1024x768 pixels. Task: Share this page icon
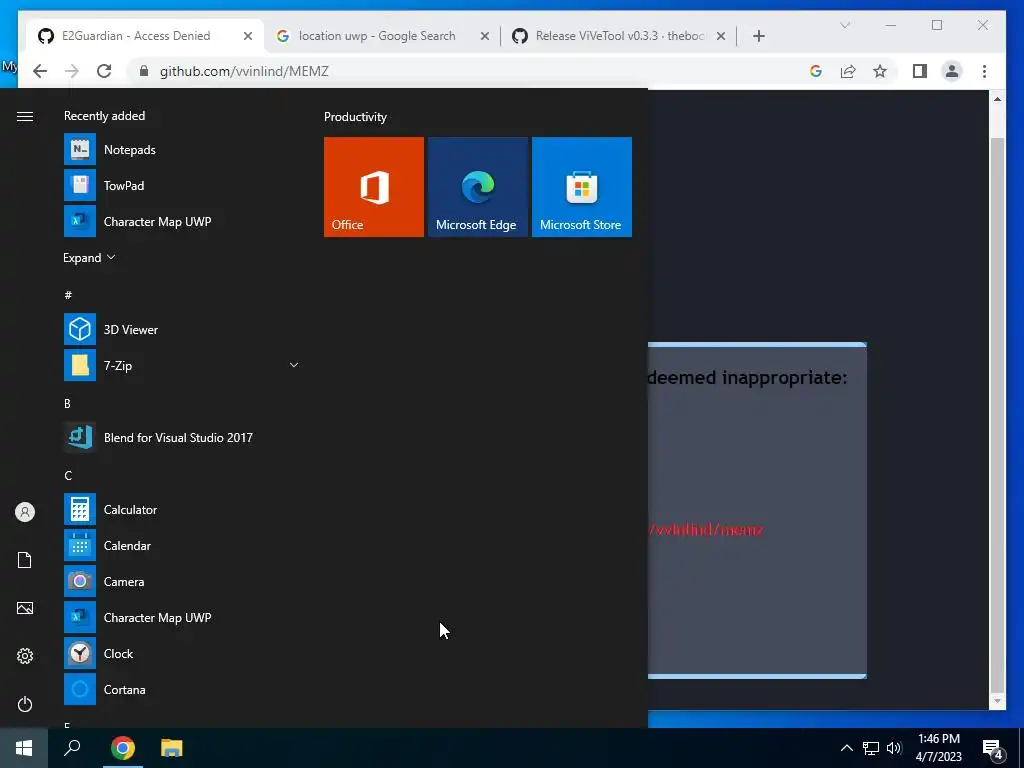(x=848, y=71)
